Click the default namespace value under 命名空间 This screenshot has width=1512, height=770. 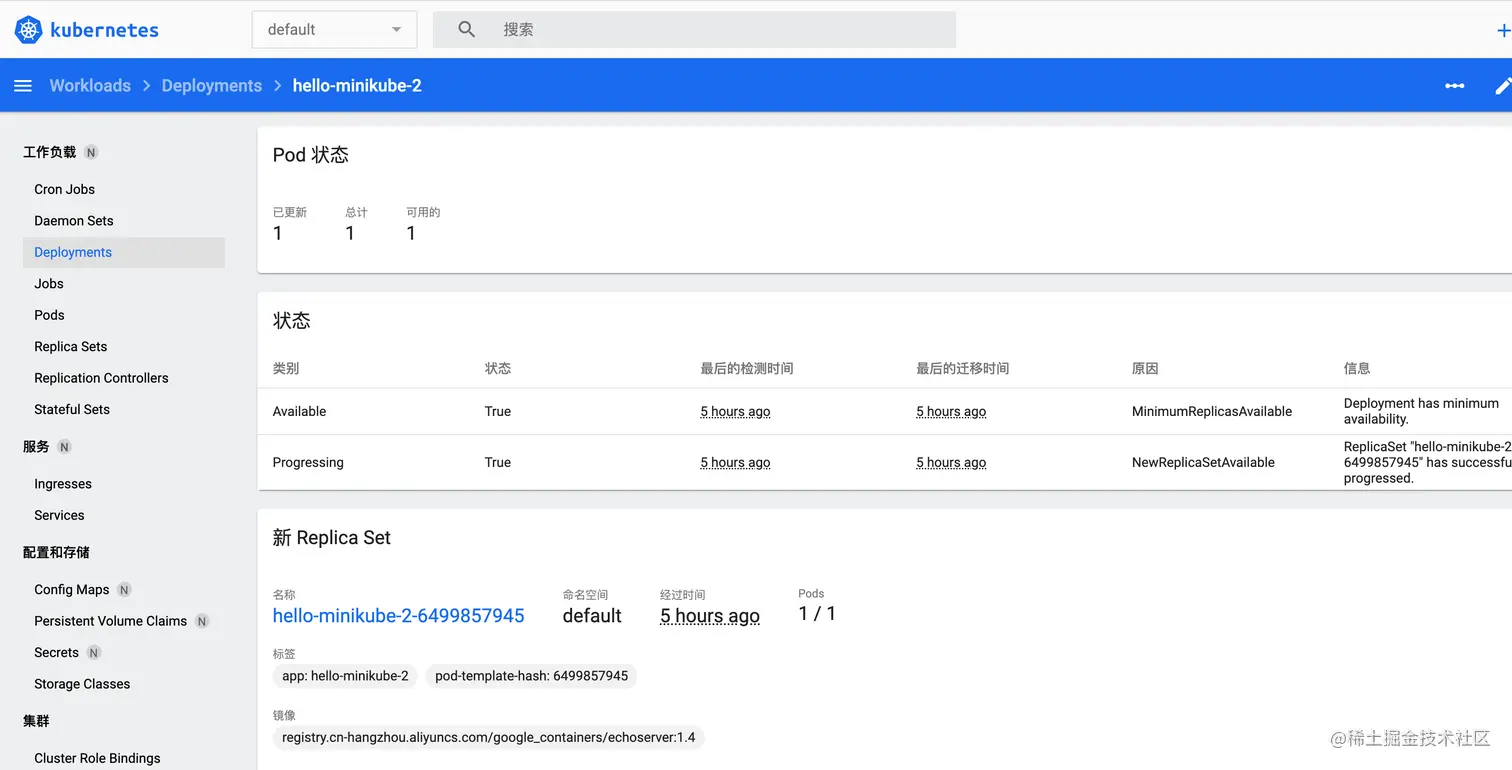592,616
